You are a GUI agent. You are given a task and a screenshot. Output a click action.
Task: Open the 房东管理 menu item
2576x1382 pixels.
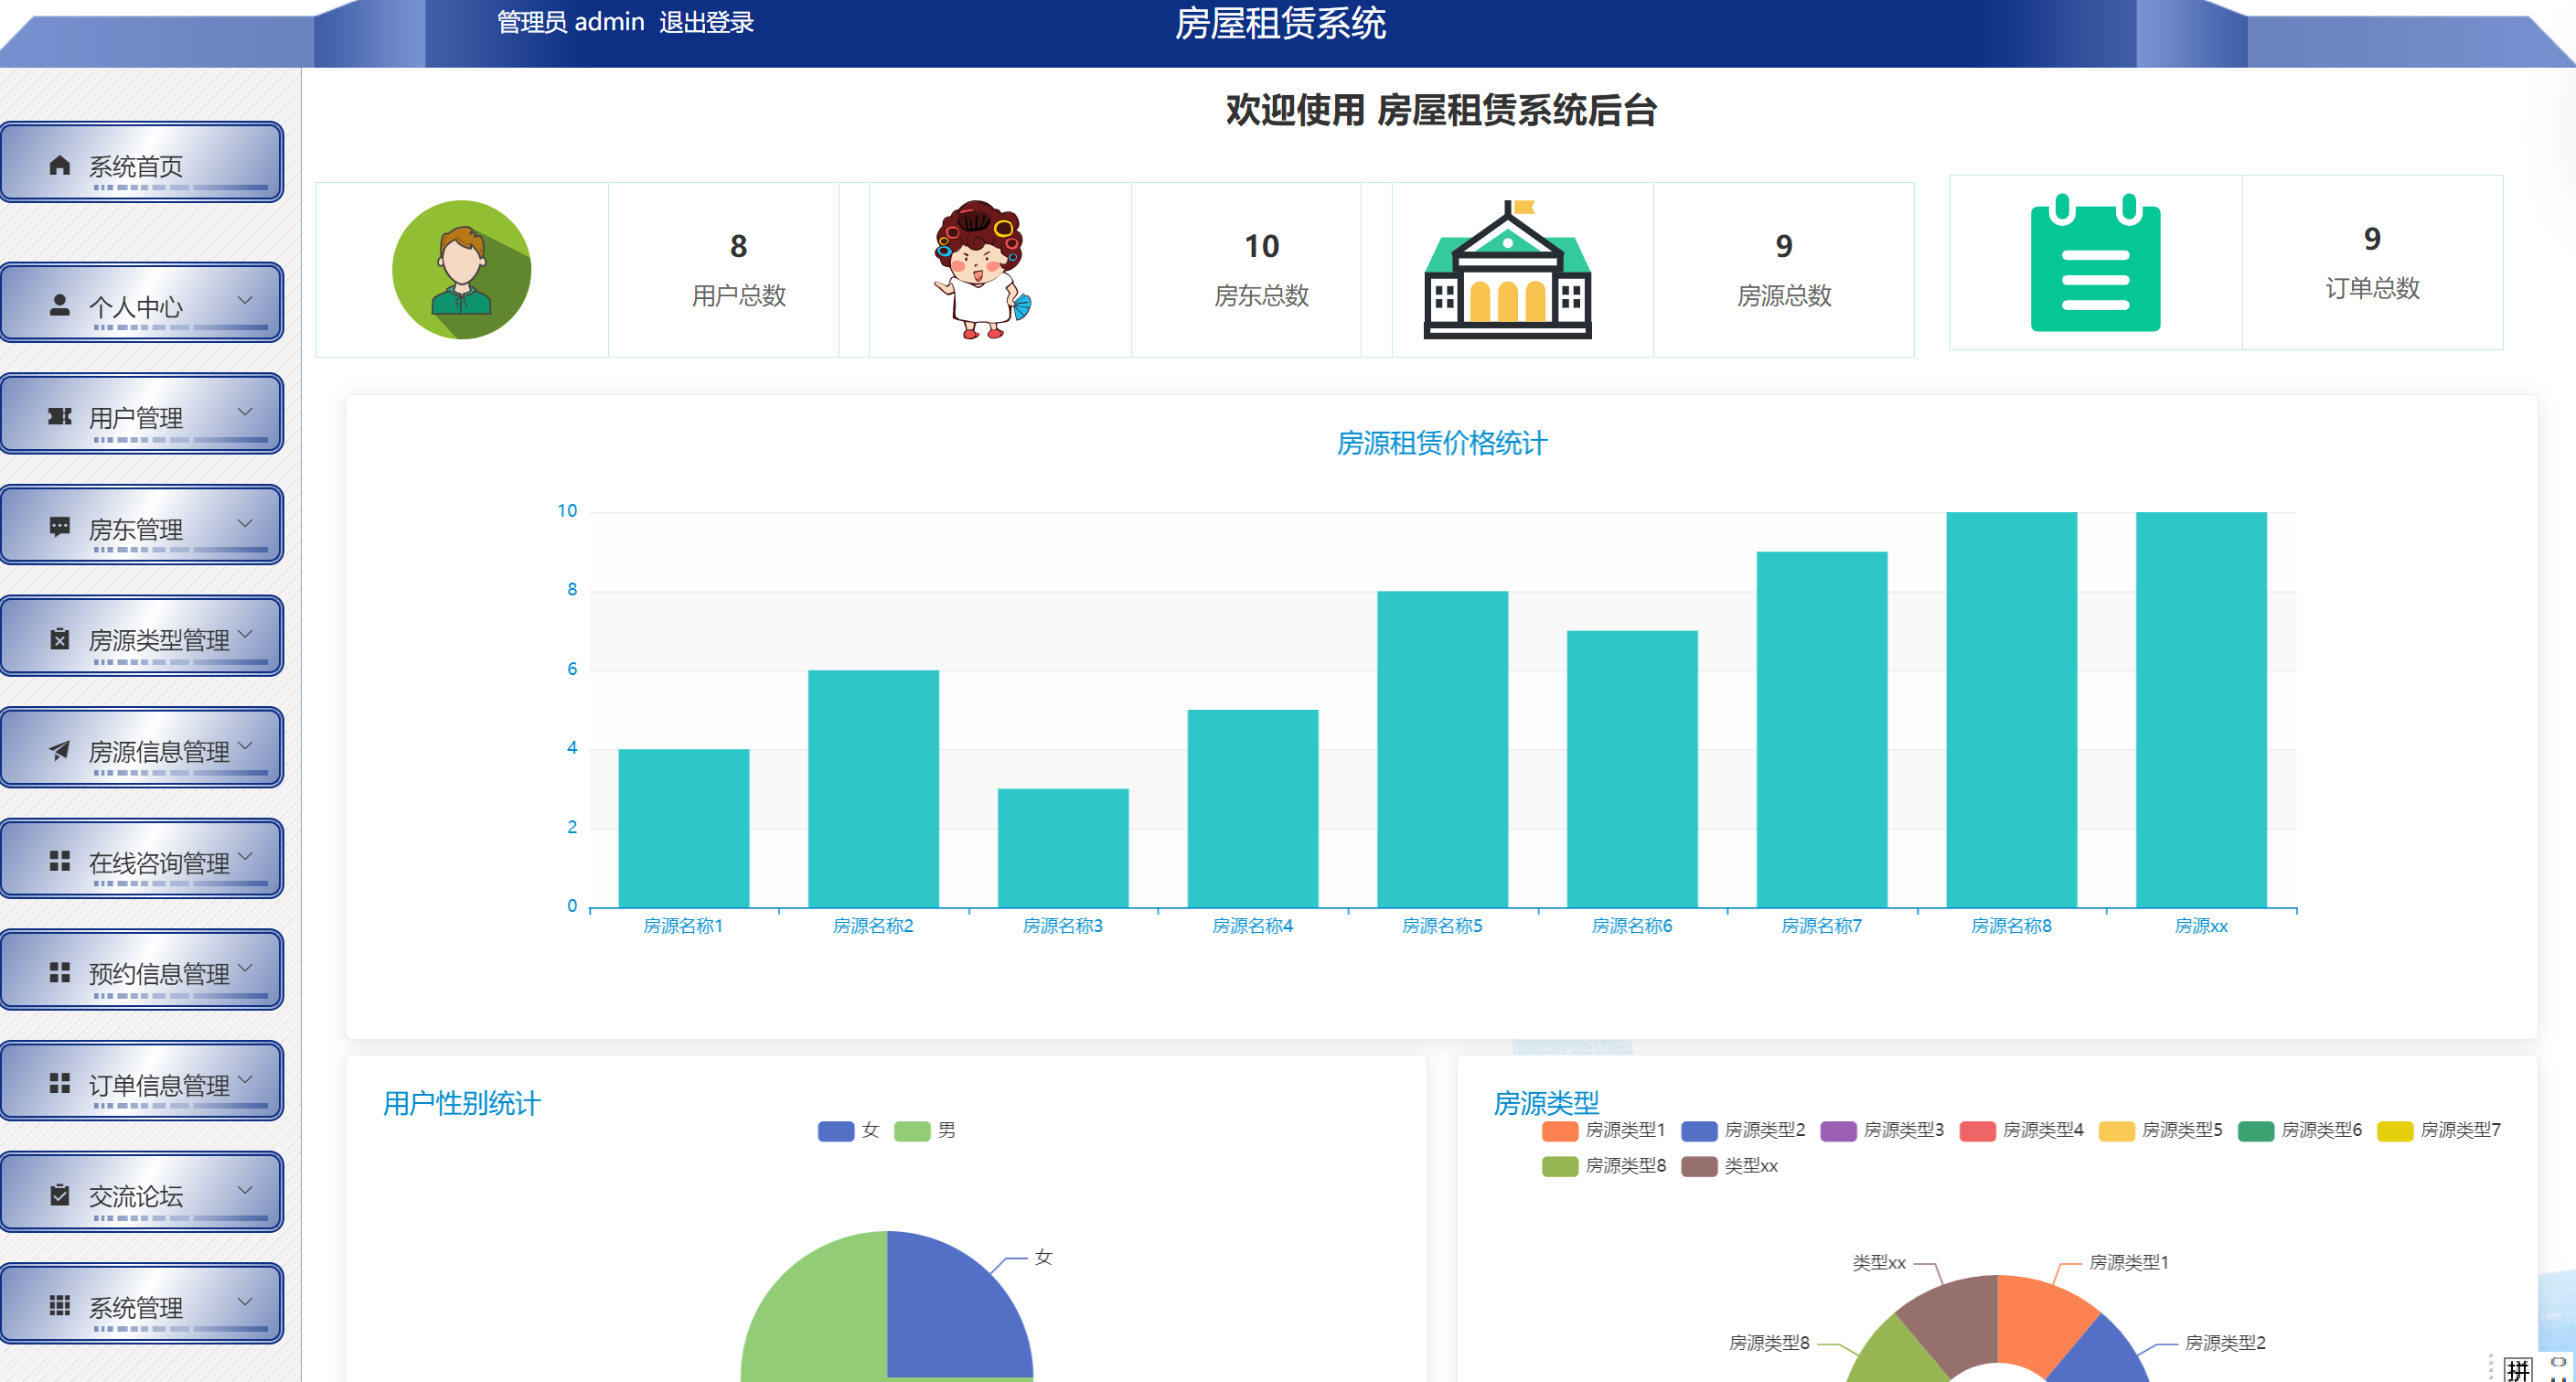coord(142,525)
